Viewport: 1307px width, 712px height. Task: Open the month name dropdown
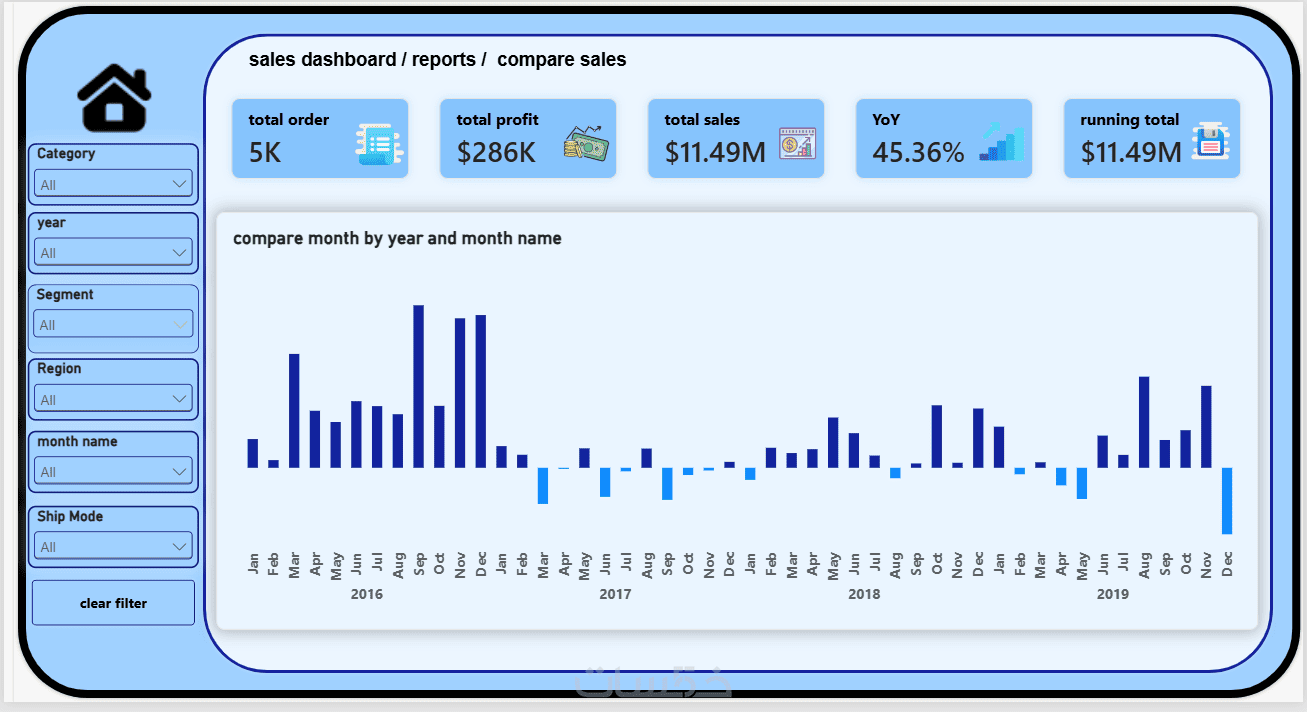113,471
